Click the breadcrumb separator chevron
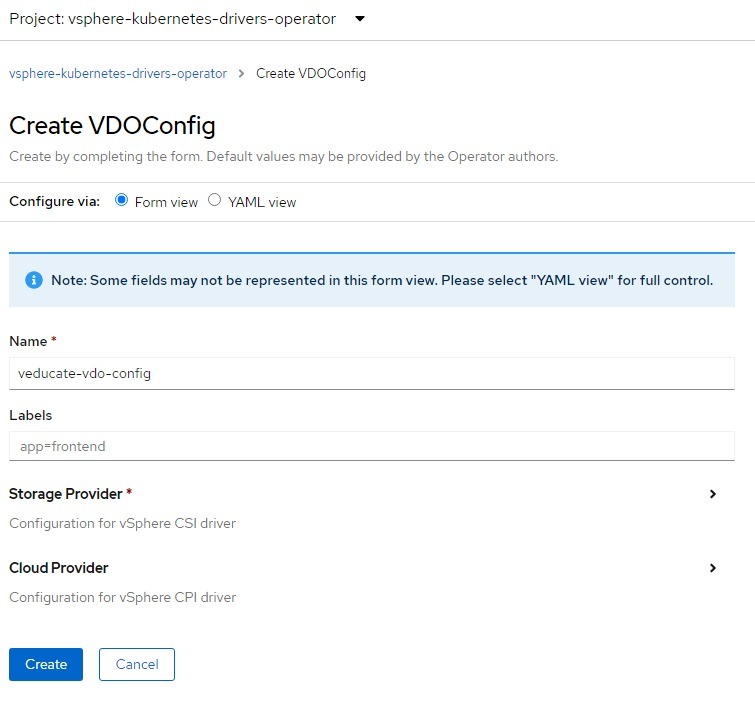Image resolution: width=755 pixels, height=707 pixels. pos(241,73)
